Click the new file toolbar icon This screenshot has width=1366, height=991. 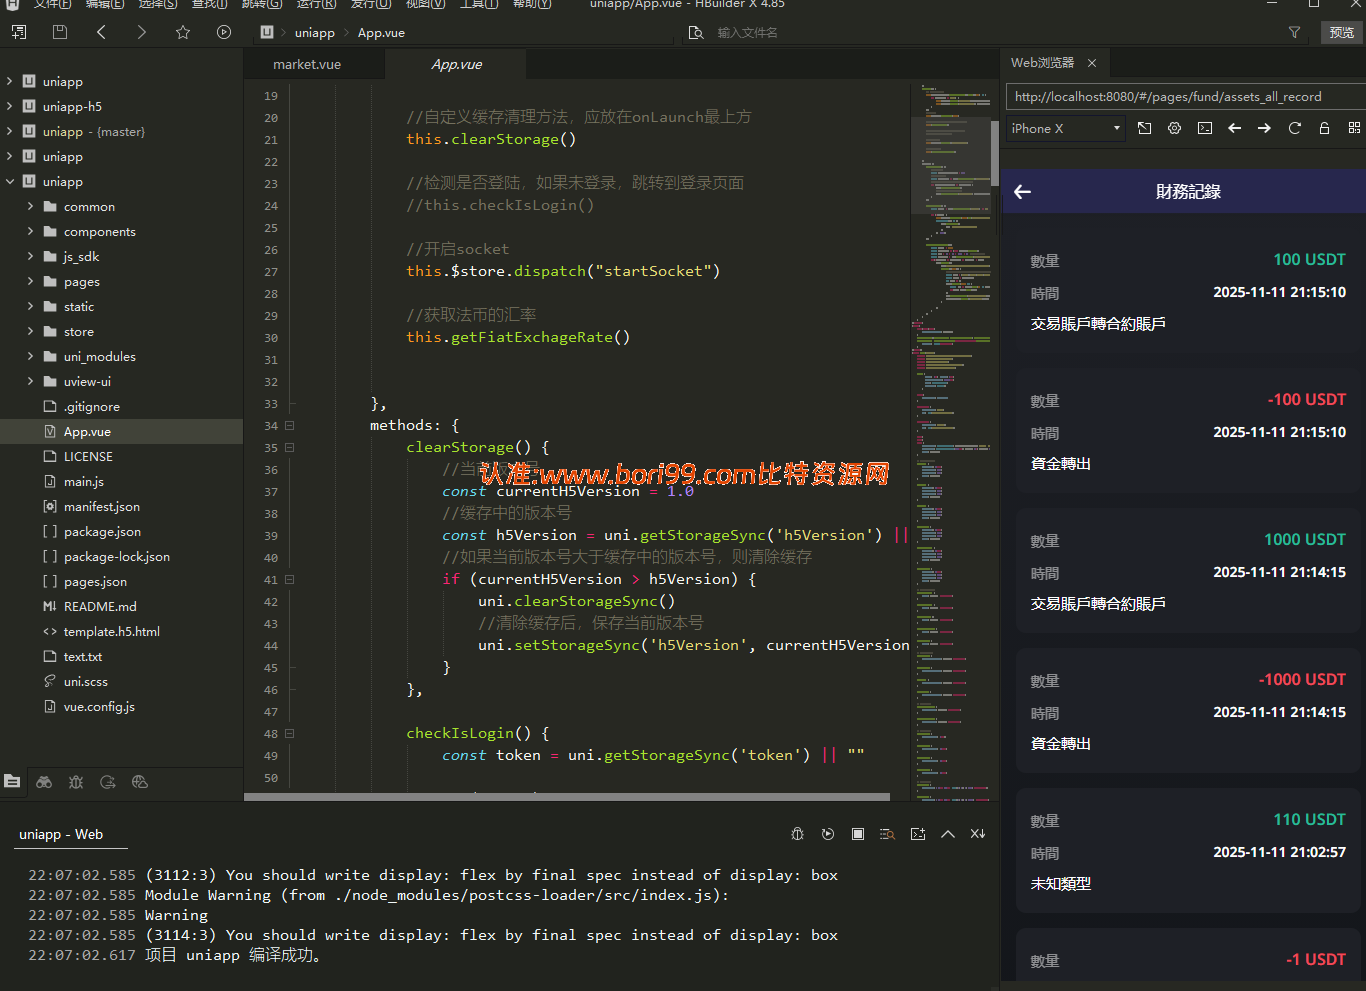pos(19,32)
